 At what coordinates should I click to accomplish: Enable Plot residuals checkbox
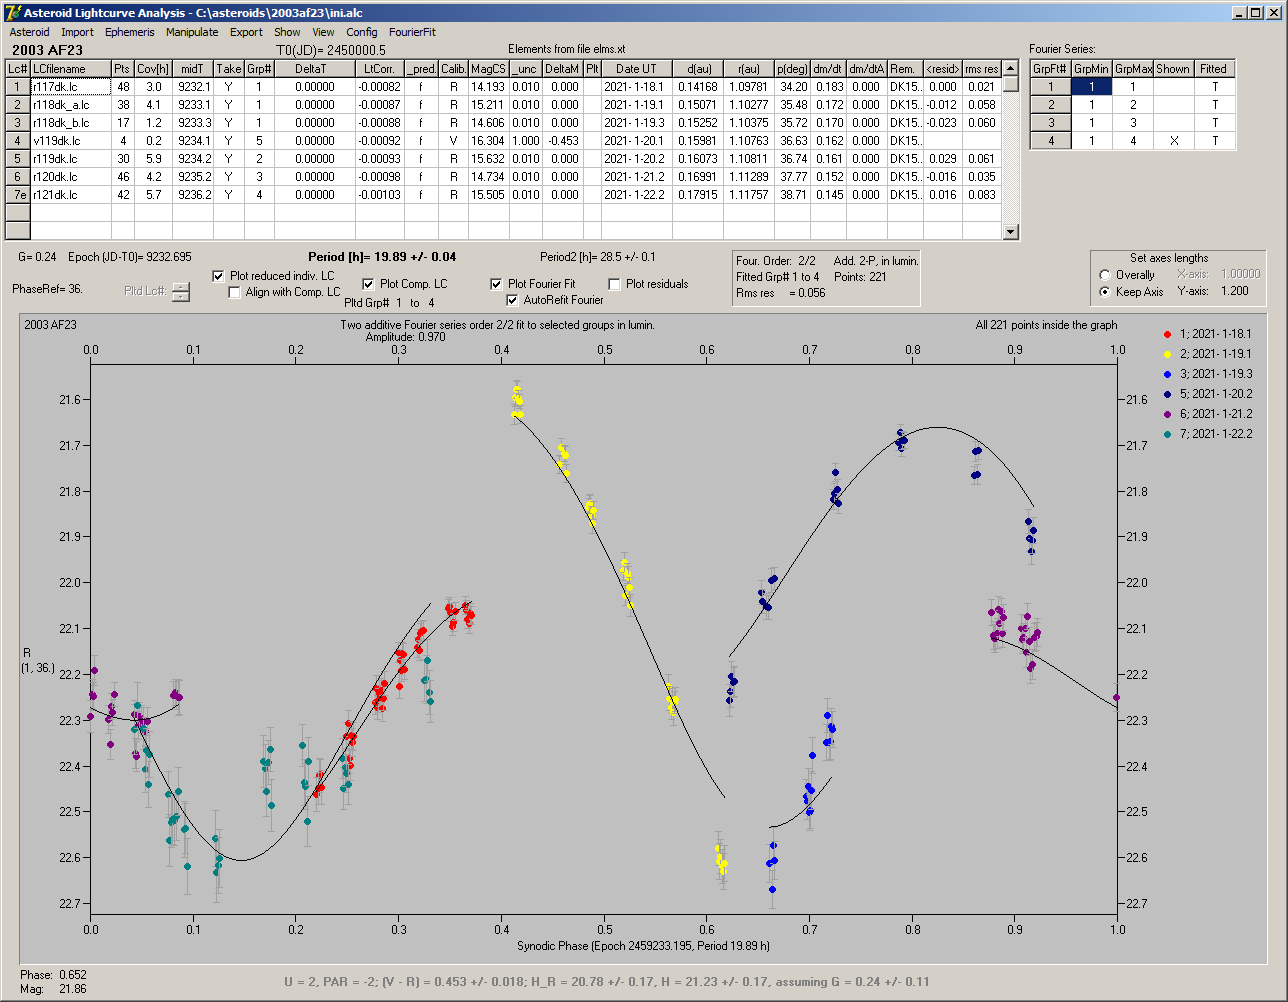[614, 284]
